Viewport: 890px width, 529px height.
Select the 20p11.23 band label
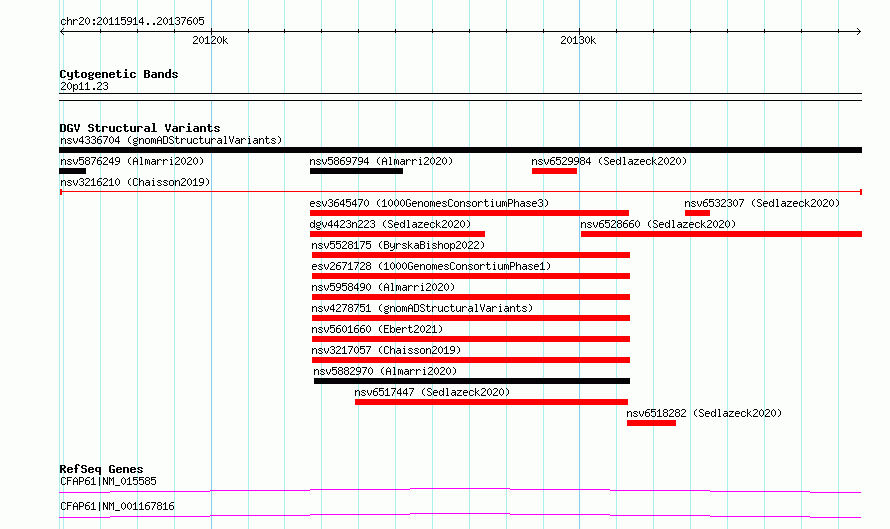pos(84,86)
